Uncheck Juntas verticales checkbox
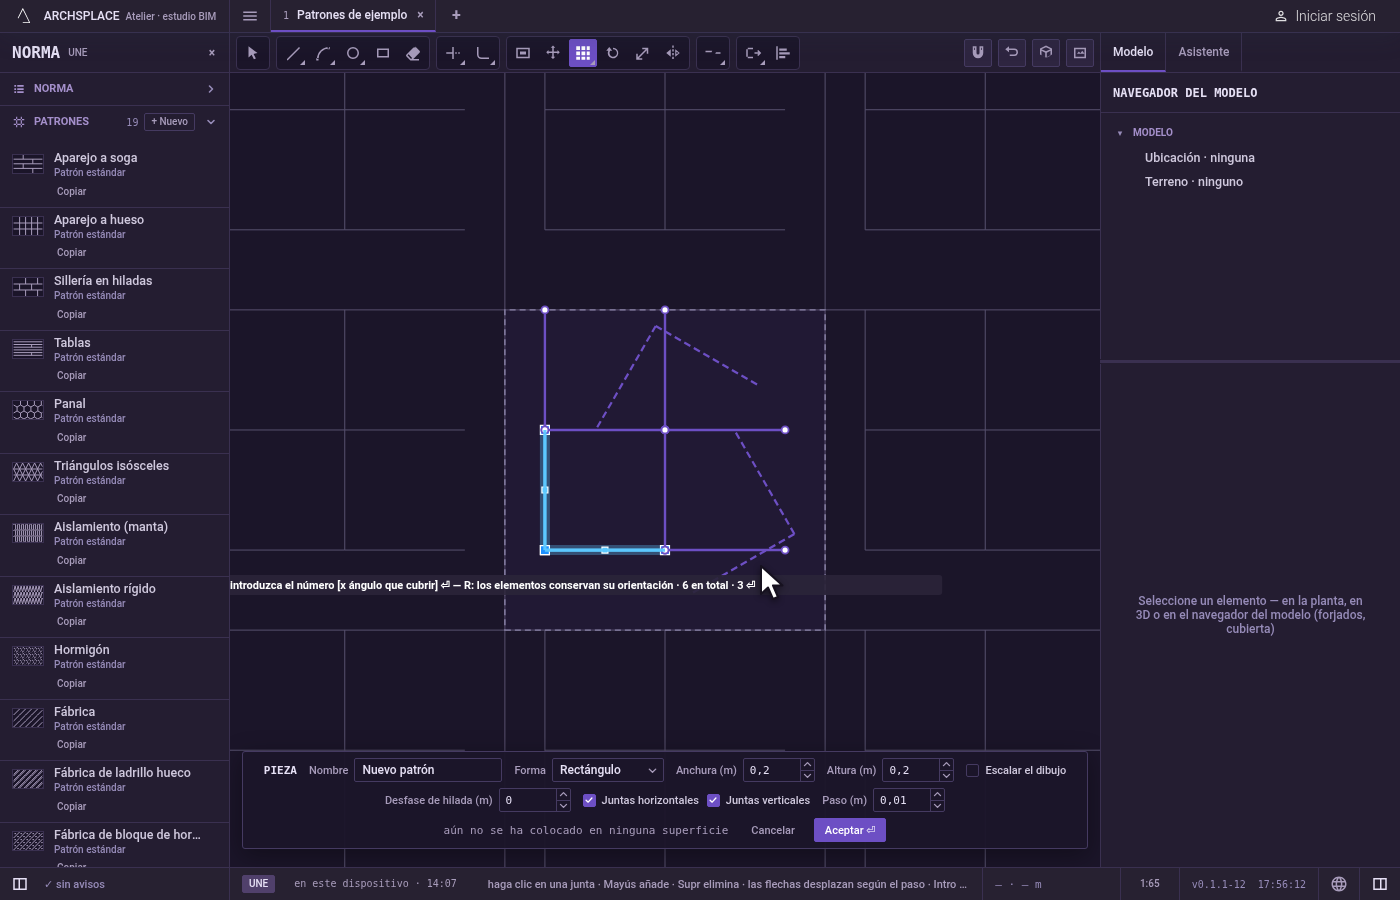1400x900 pixels. tap(713, 800)
